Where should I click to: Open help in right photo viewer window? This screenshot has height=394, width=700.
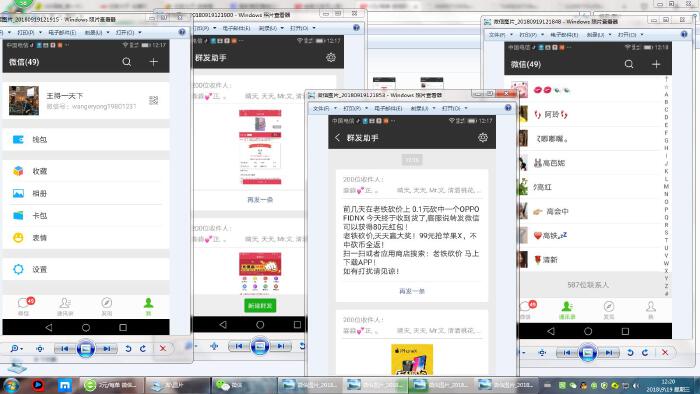(x=684, y=34)
